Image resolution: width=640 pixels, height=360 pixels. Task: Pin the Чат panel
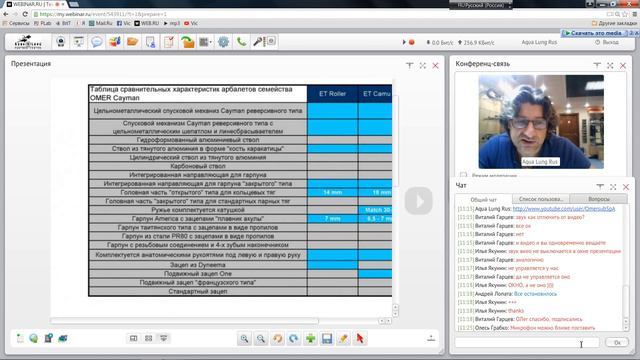point(600,187)
